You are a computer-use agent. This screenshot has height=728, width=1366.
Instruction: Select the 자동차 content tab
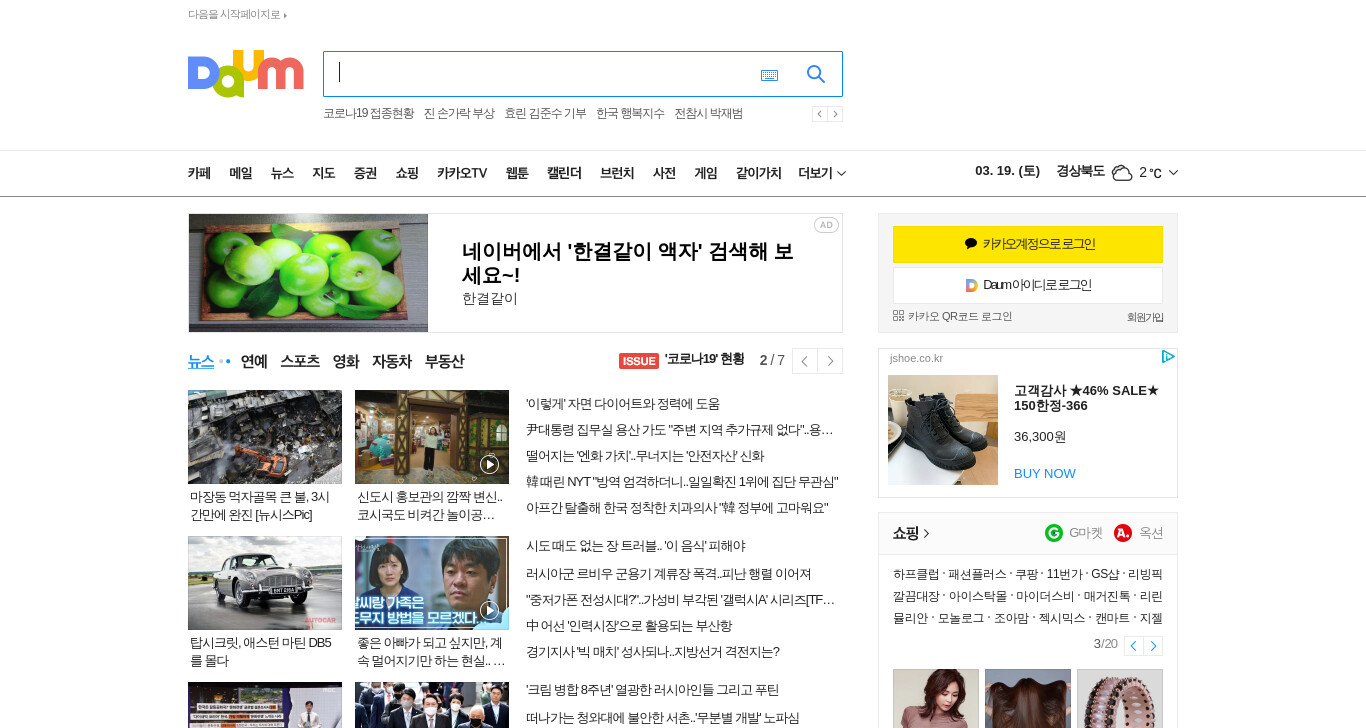tap(392, 361)
